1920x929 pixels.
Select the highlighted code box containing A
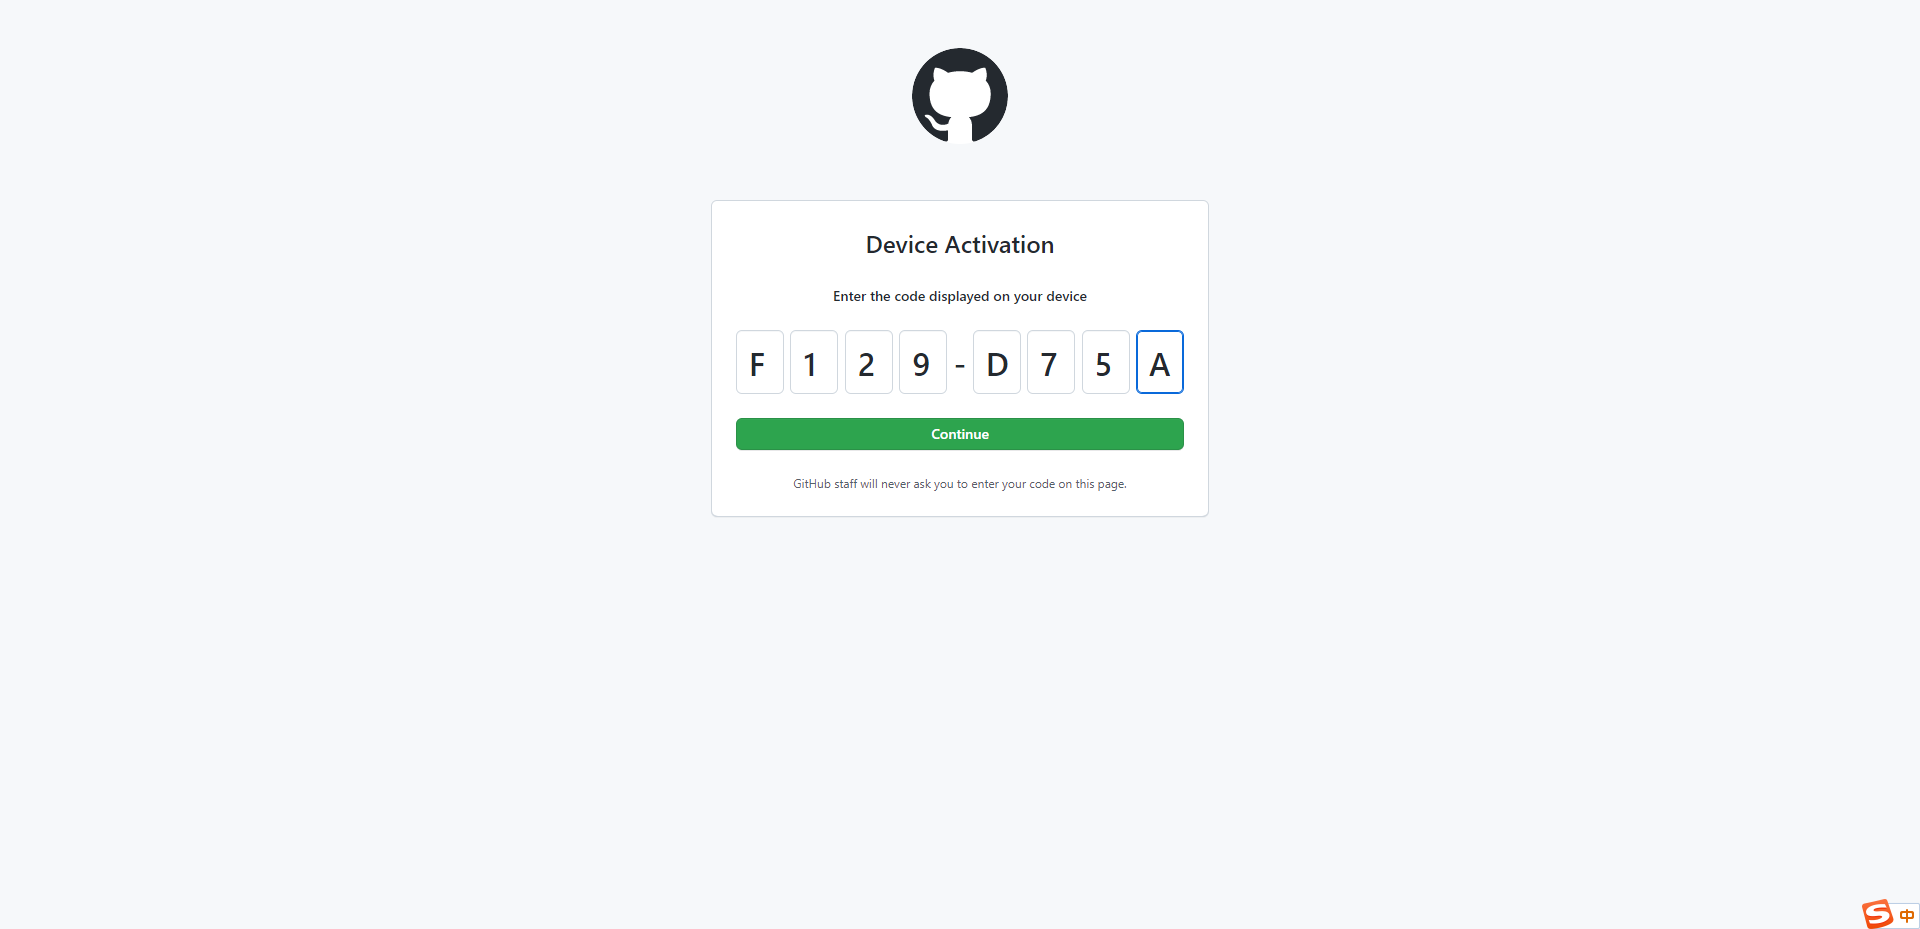[1160, 362]
